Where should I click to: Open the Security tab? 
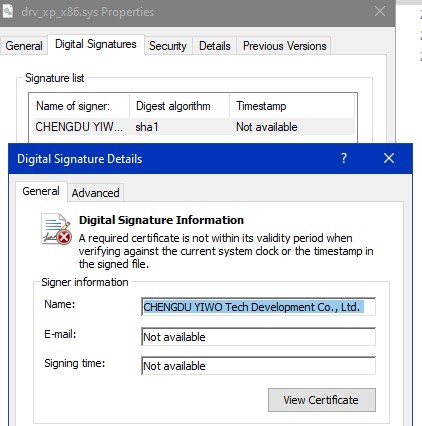[x=168, y=46]
